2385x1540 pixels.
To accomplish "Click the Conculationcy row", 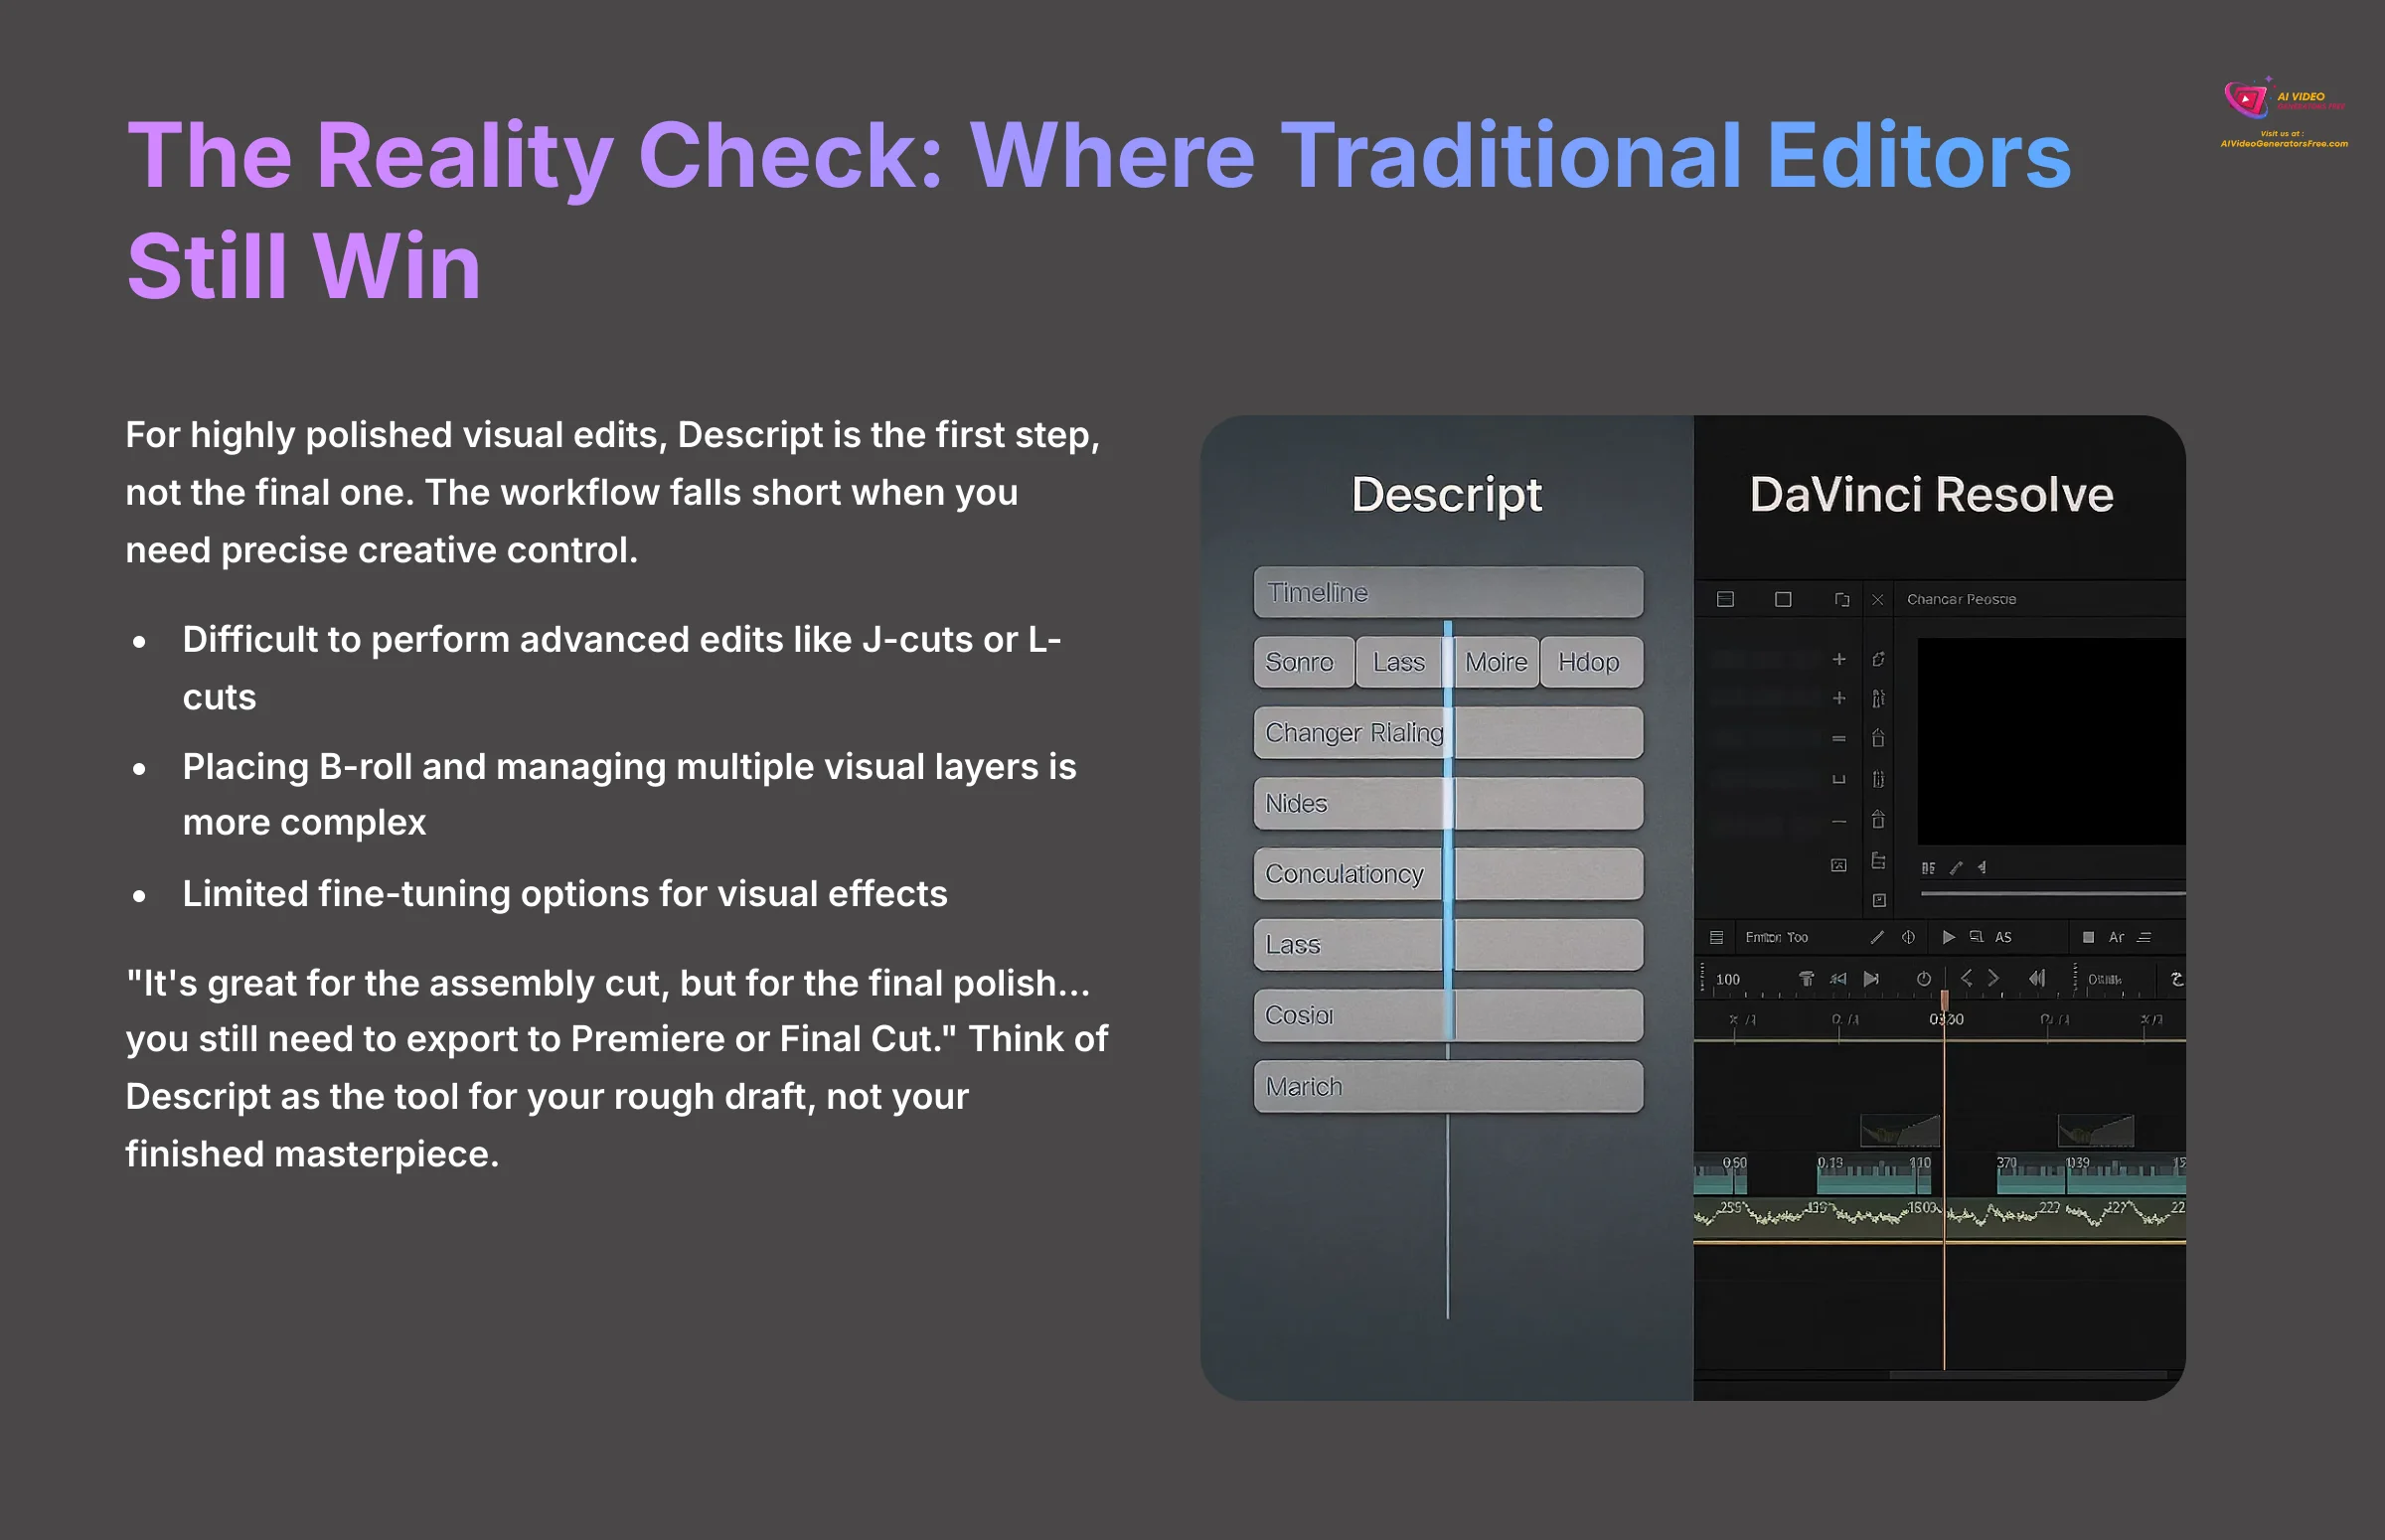I will [x=1447, y=874].
